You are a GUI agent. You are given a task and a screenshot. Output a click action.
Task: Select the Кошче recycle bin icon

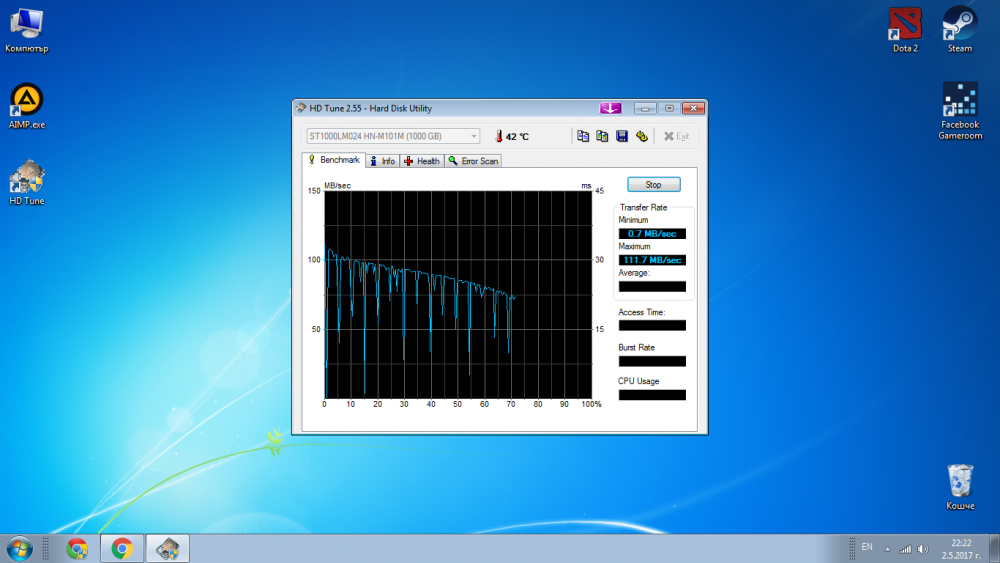(960, 487)
